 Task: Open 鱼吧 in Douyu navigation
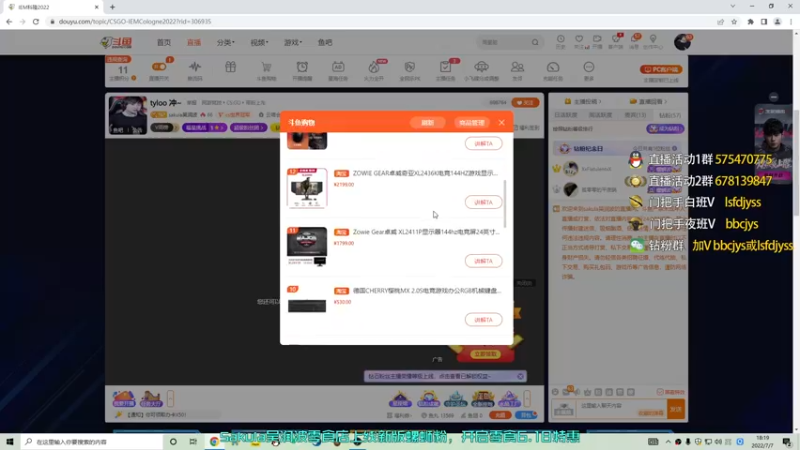(325, 42)
